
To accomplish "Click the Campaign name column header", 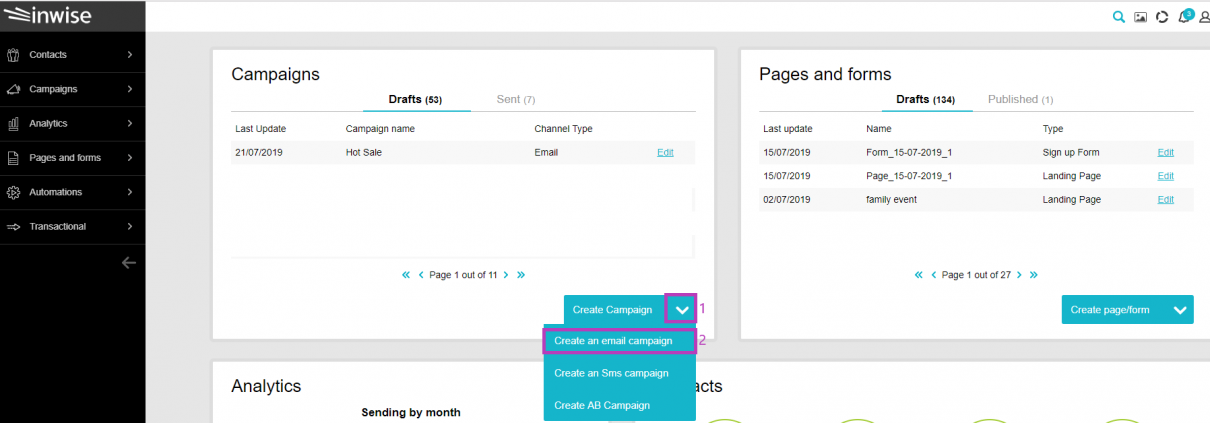I will point(380,129).
